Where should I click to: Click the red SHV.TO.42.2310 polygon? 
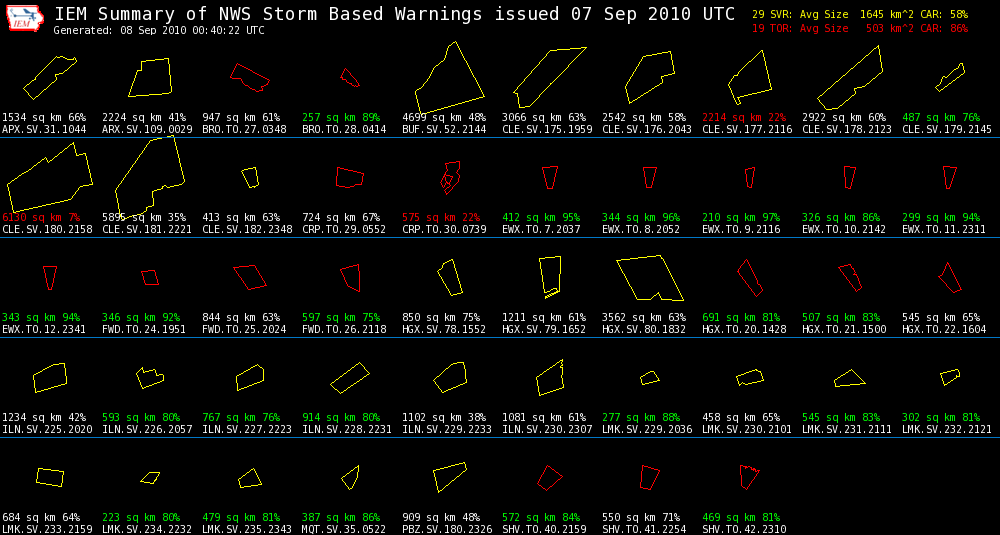click(x=750, y=477)
